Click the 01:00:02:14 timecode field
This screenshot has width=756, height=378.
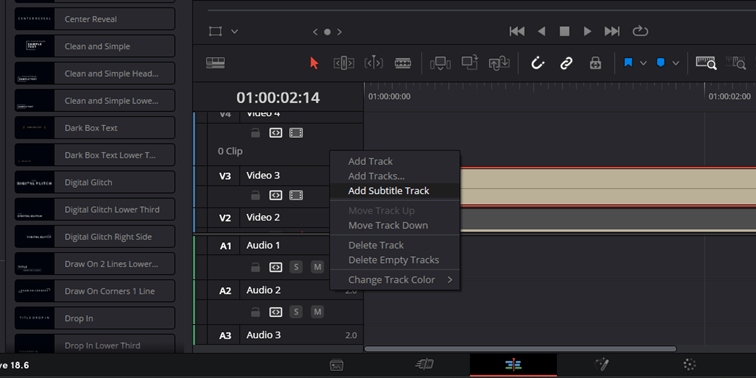(278, 98)
